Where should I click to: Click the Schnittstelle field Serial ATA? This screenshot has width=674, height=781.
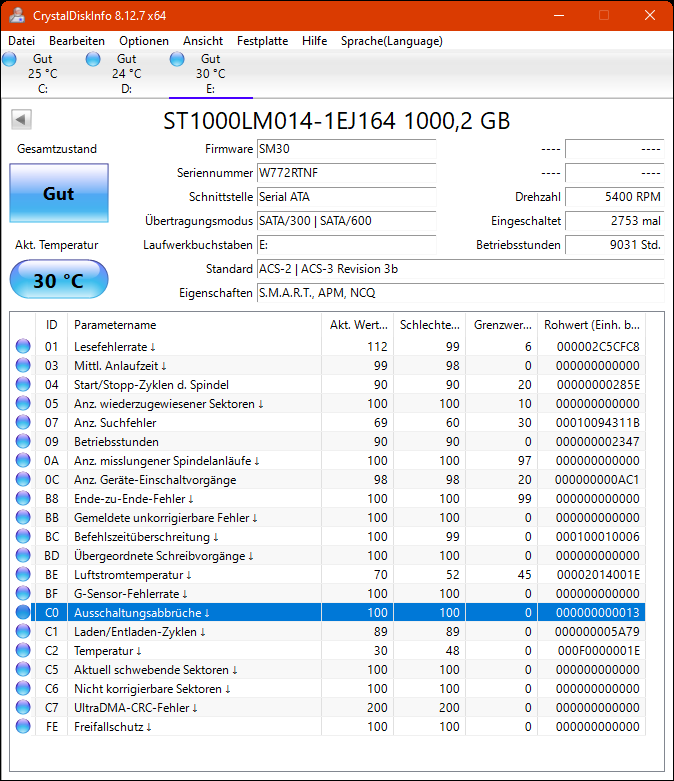pyautogui.click(x=347, y=197)
